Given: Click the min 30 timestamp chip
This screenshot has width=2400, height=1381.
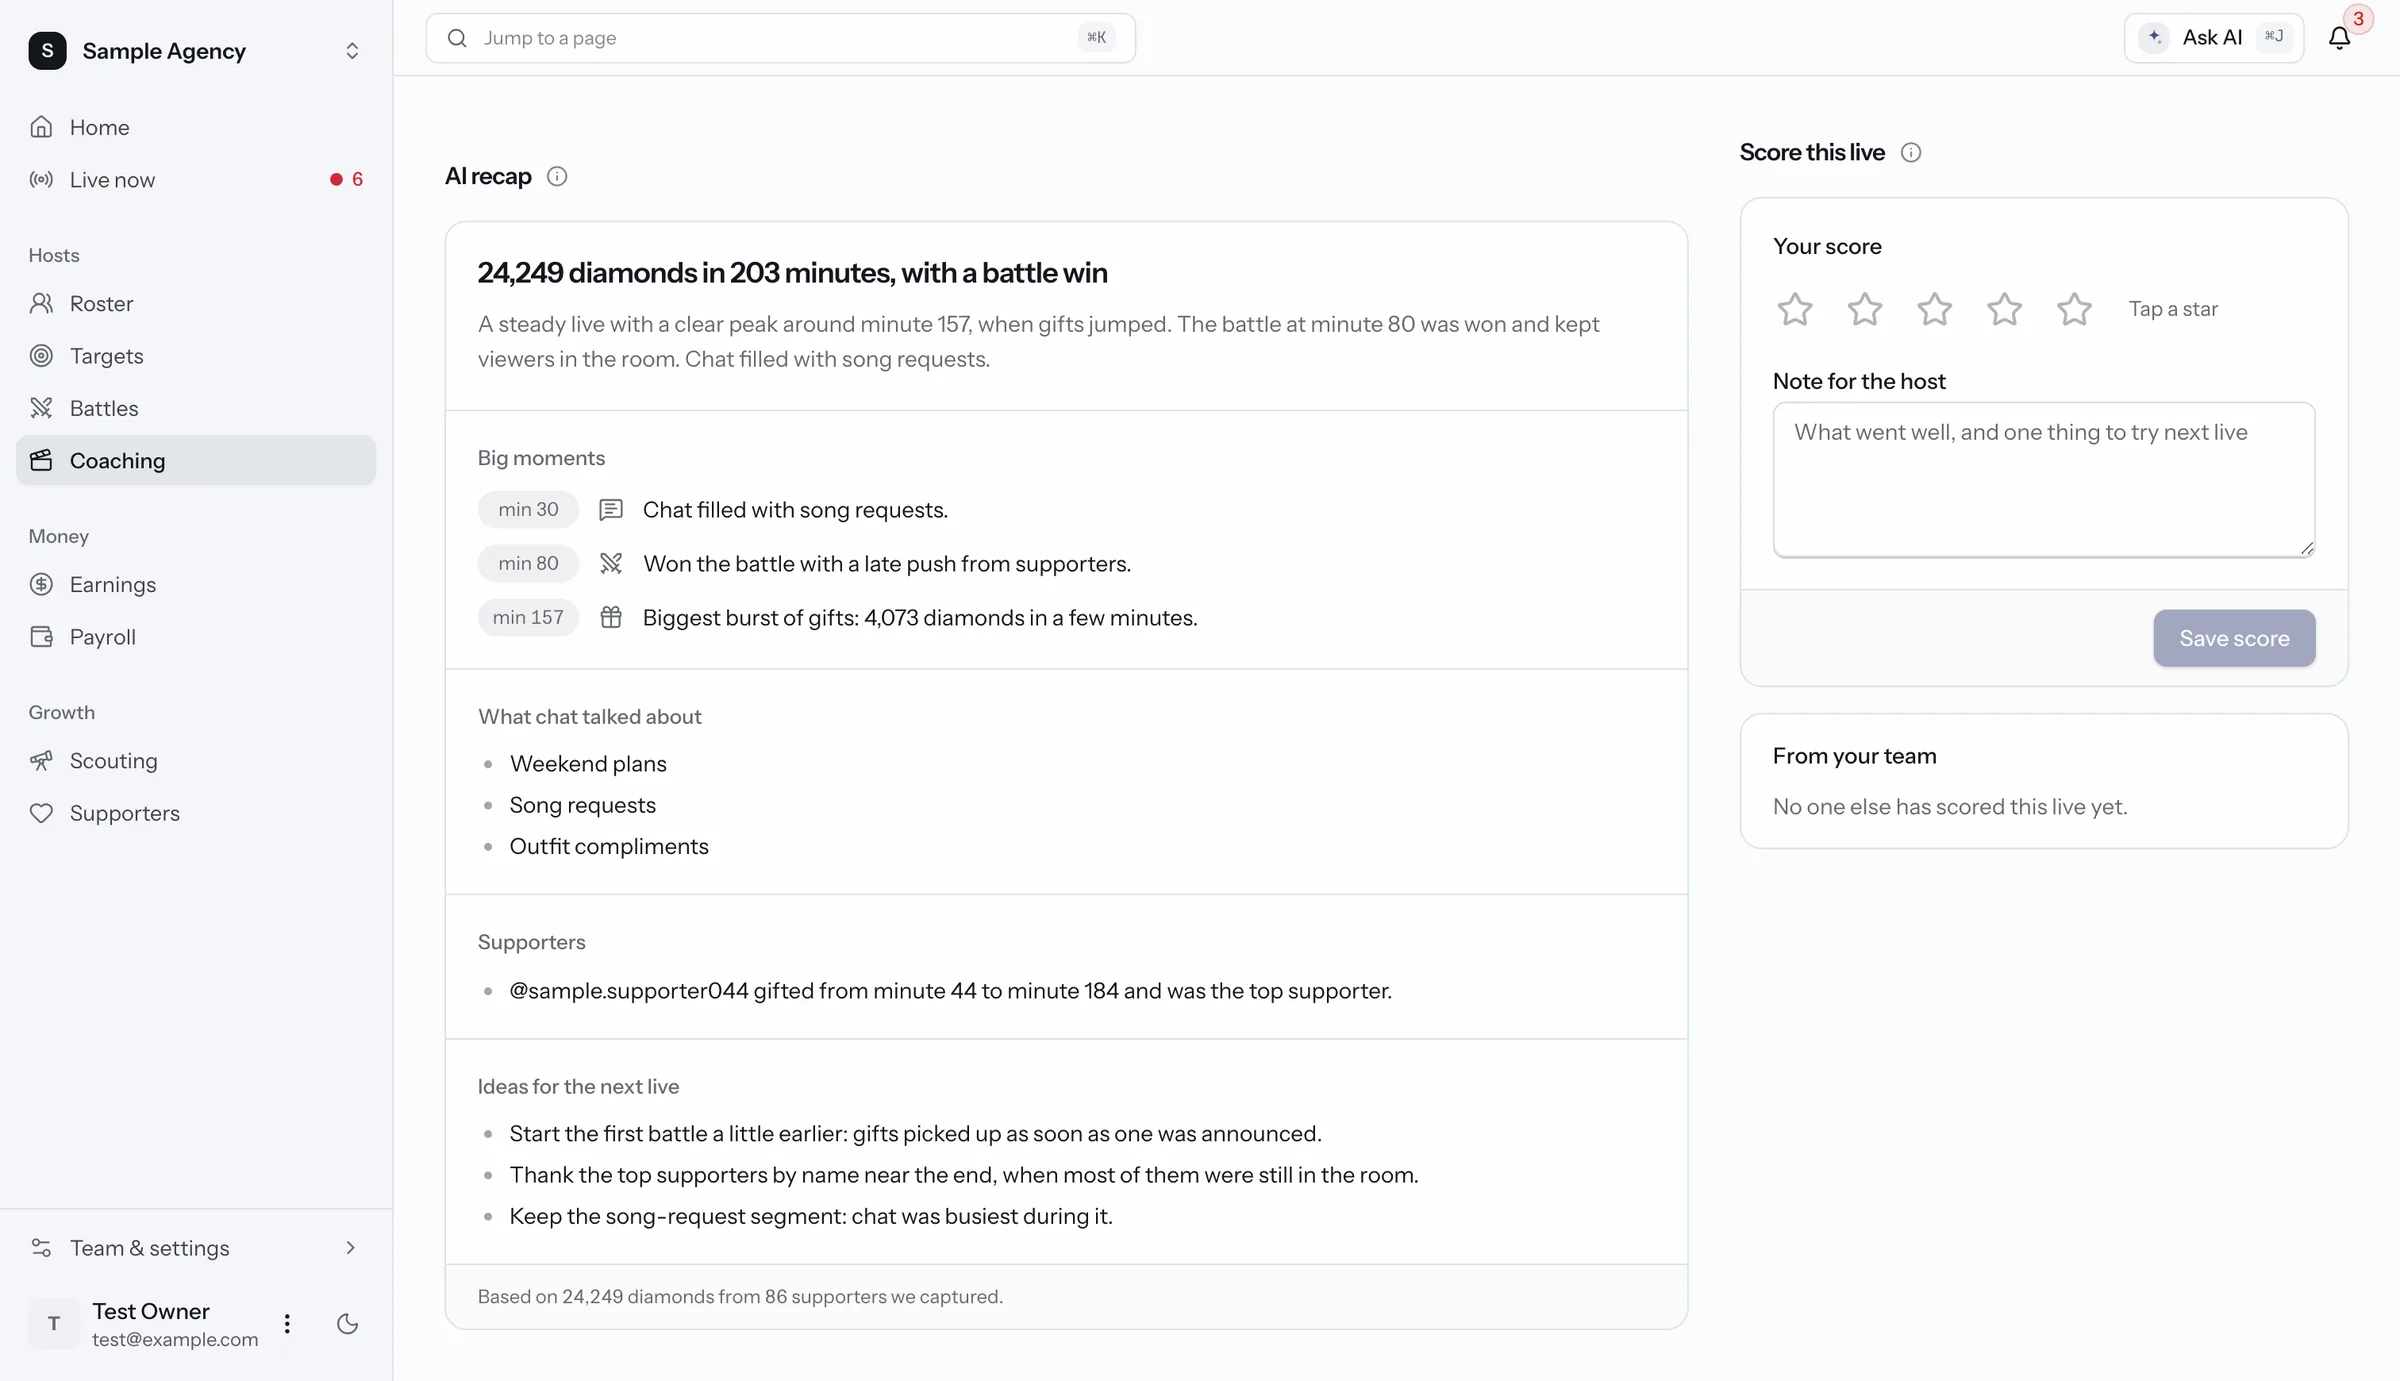Looking at the screenshot, I should pyautogui.click(x=528, y=509).
